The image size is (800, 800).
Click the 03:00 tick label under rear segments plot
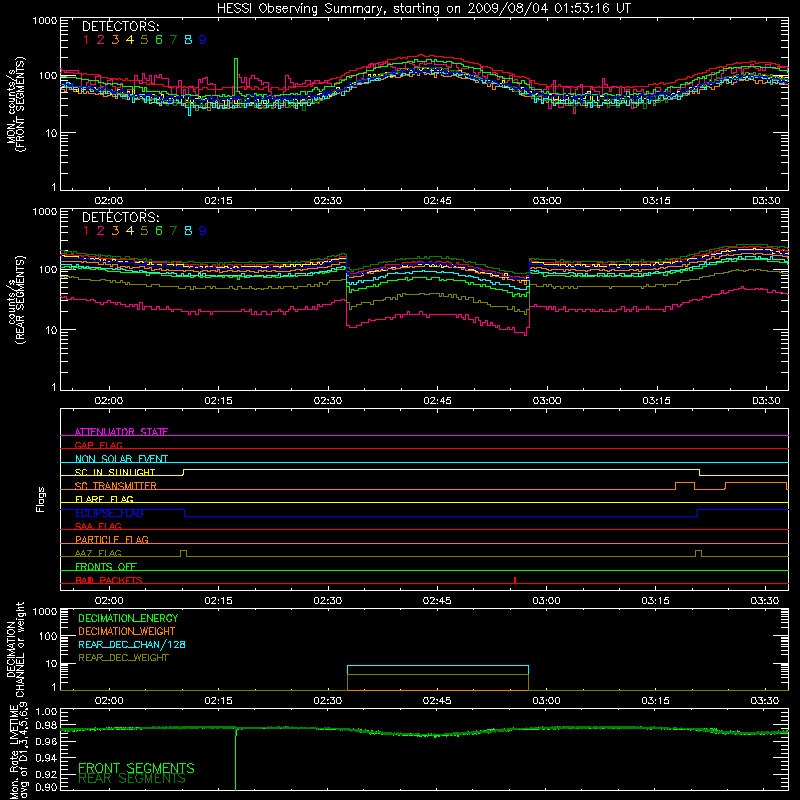pyautogui.click(x=546, y=401)
